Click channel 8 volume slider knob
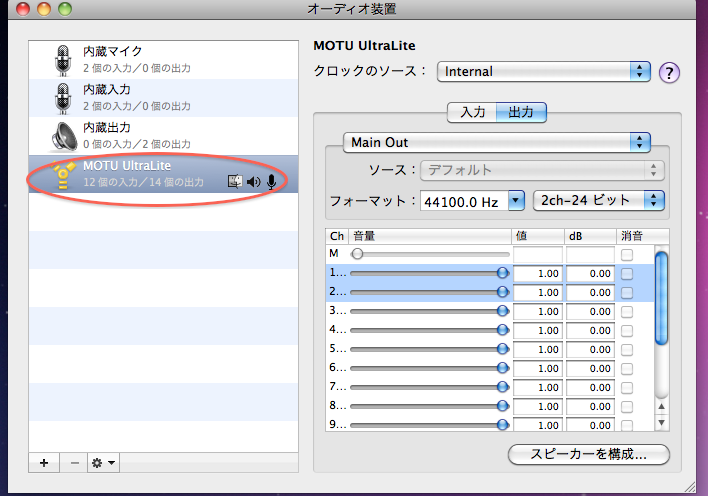This screenshot has width=708, height=496. 503,406
